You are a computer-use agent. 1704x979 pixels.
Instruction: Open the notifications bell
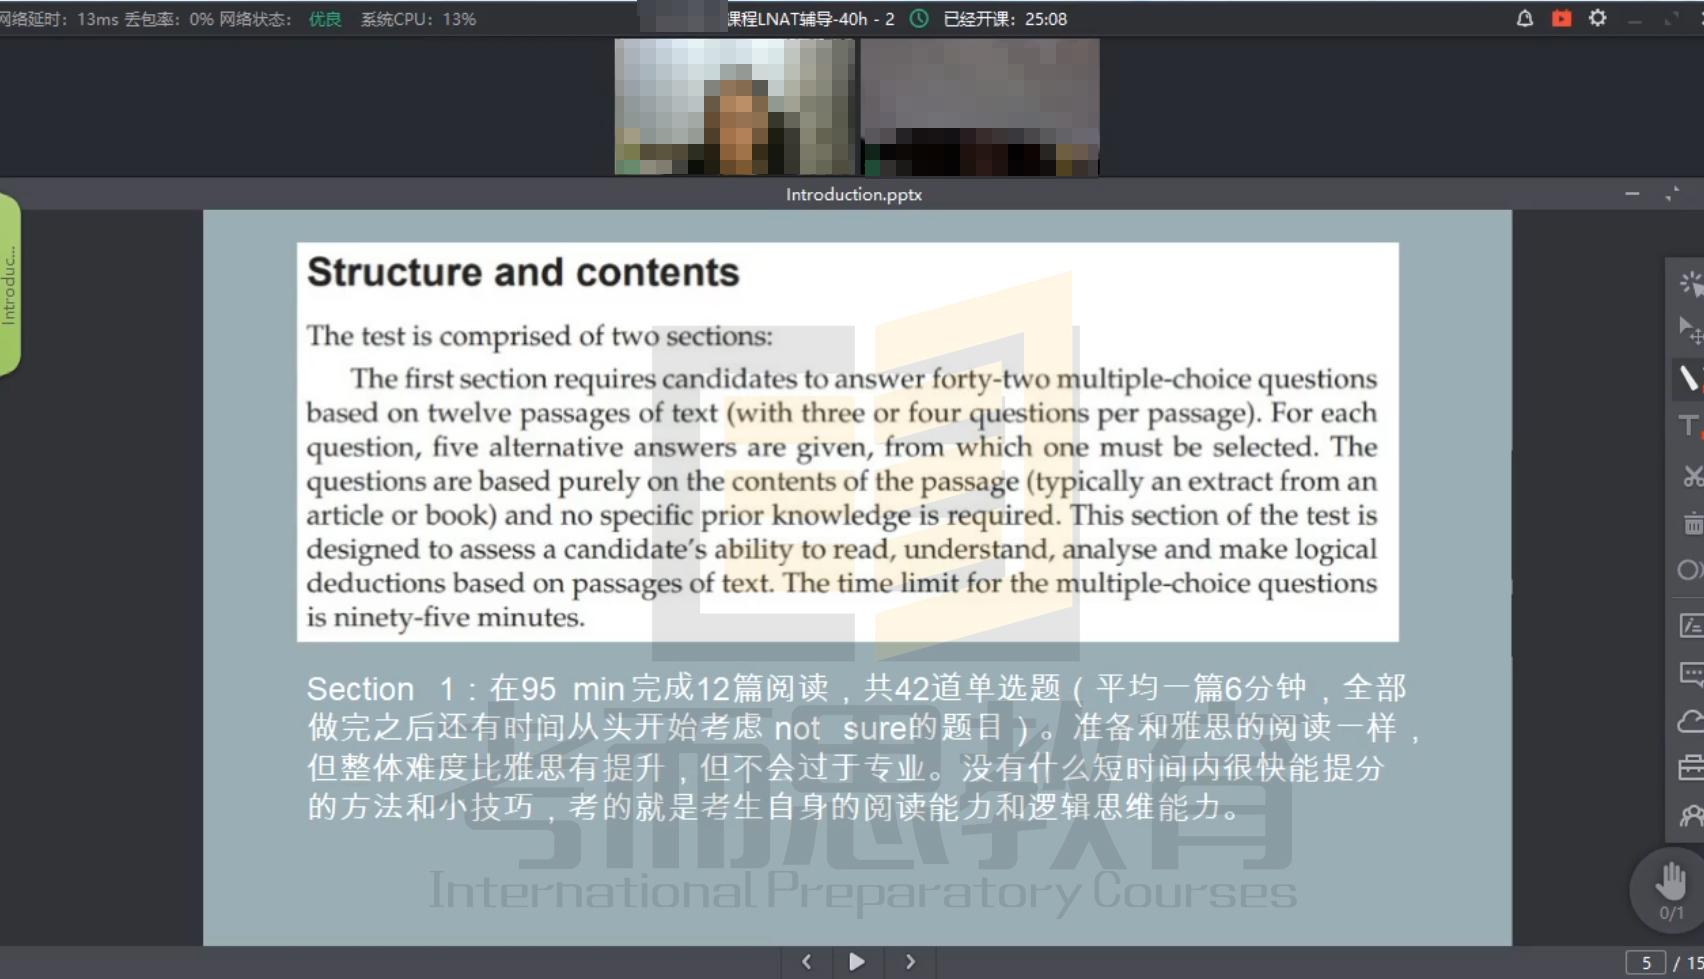pyautogui.click(x=1524, y=18)
